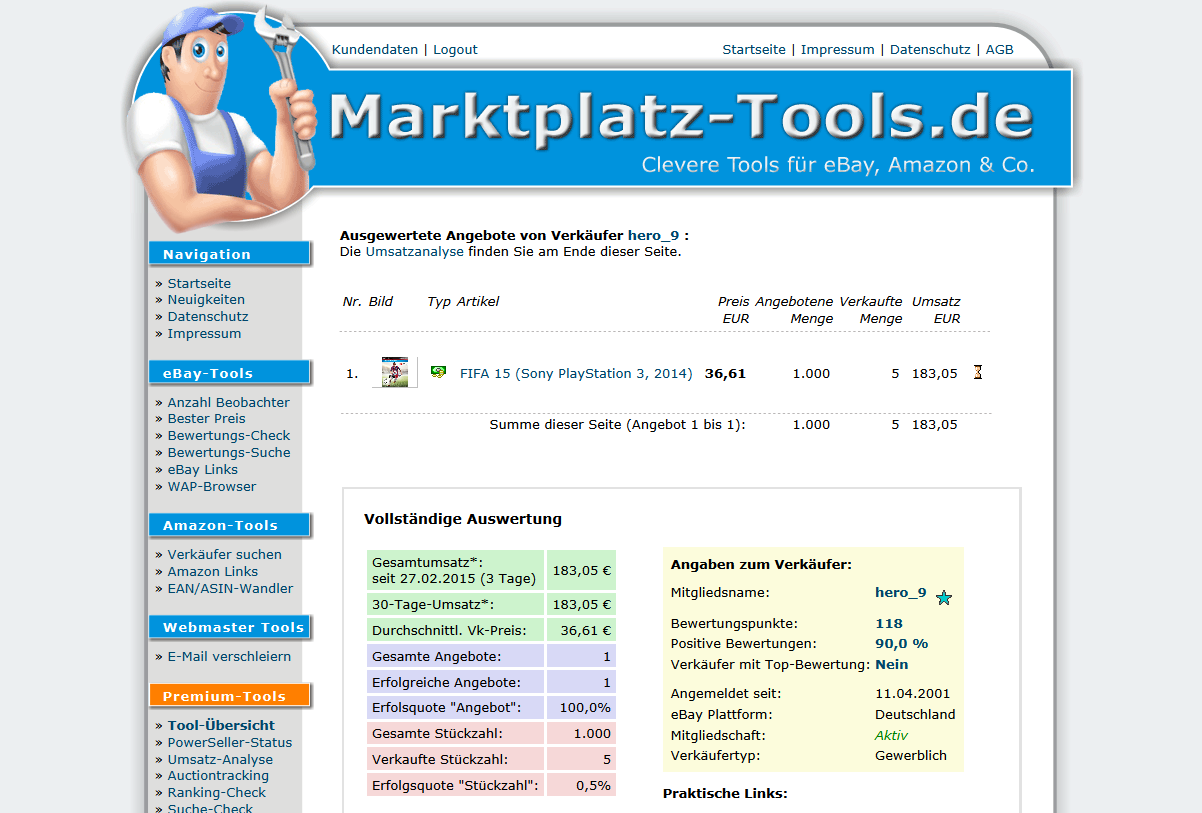Click the star icon beside hero_9
Screen dimensions: 1202x813
(x=944, y=598)
